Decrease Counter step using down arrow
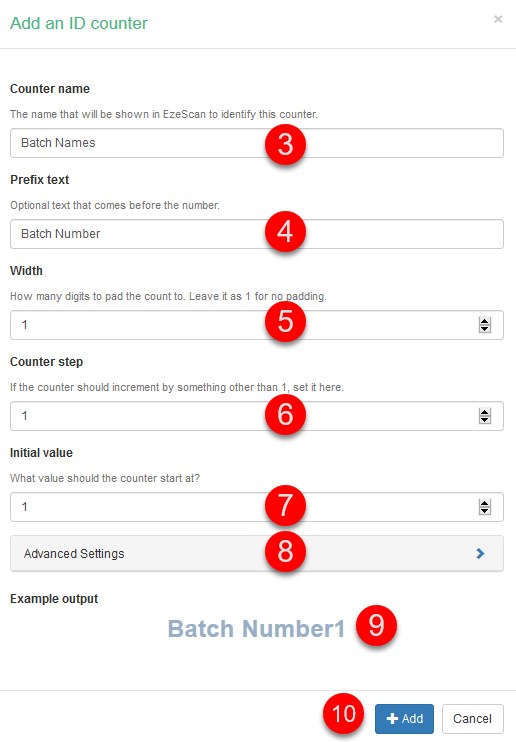Screen dimensions: 516x742 [x=484, y=420]
